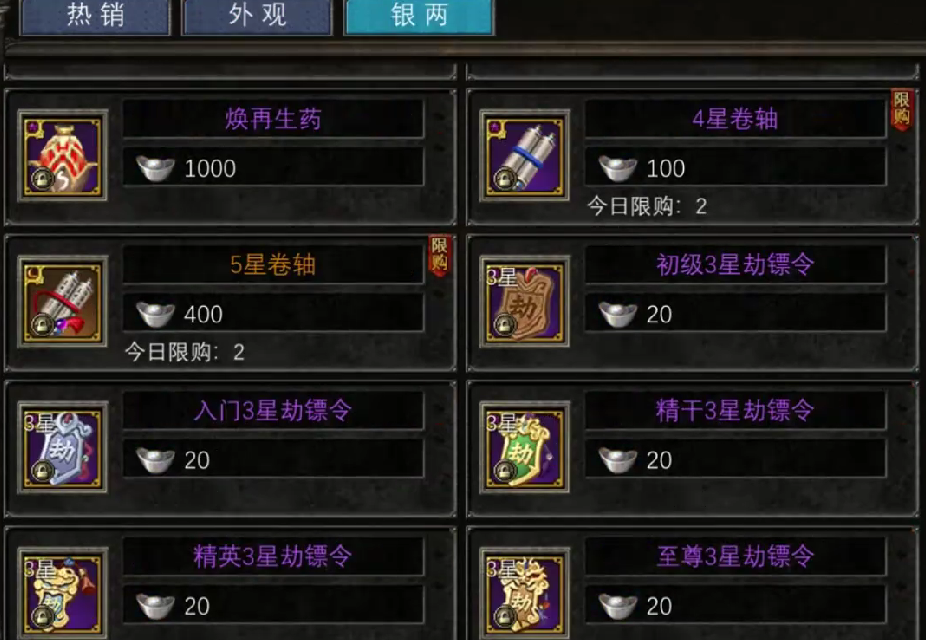Screen dimensions: 926x640
Task: Click the 入门3星劫镖令 silver token icon
Action: pos(63,448)
